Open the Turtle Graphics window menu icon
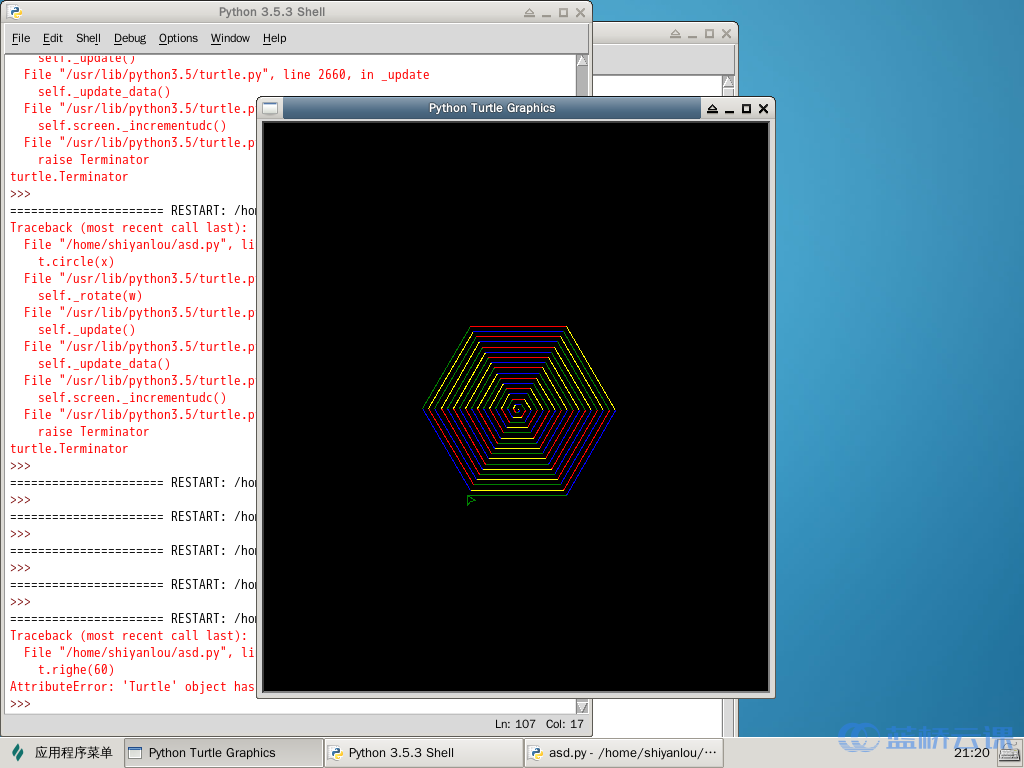Screen dimensions: 1024x768 pyautogui.click(x=270, y=108)
